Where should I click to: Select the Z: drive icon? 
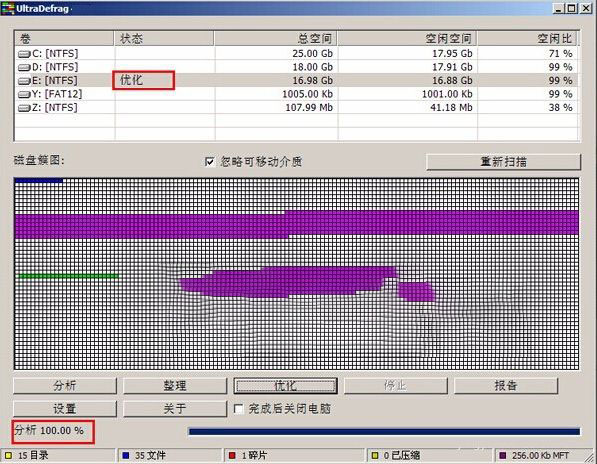click(x=24, y=108)
